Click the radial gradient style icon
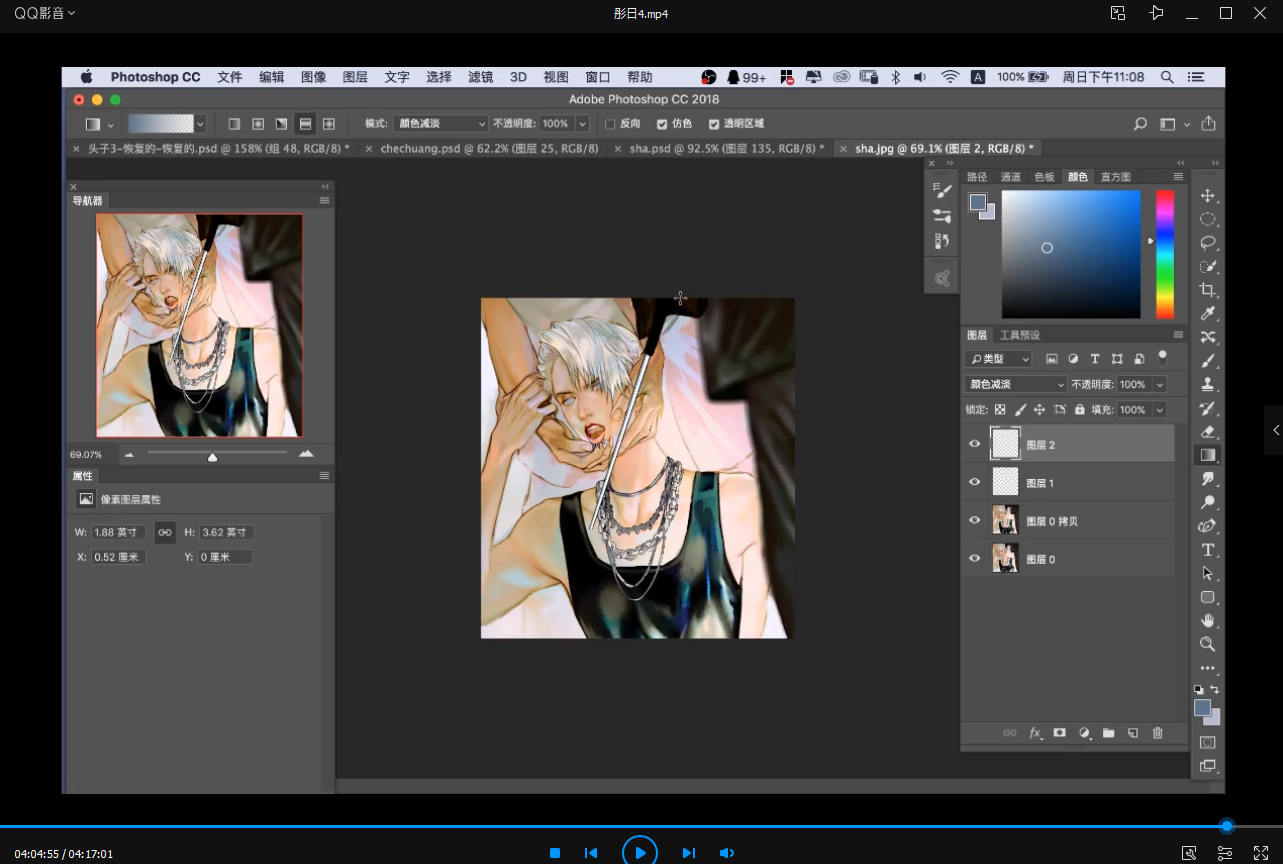 pos(258,124)
